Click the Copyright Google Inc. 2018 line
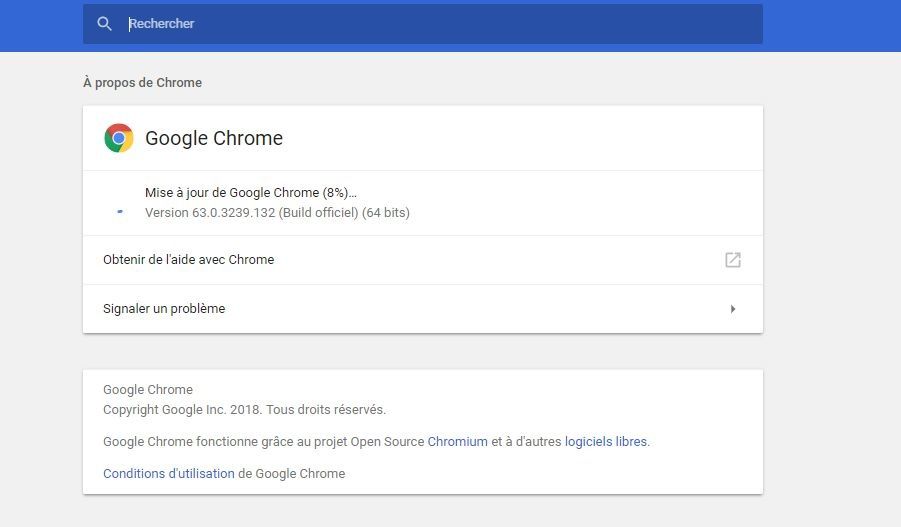The width and height of the screenshot is (901, 527). [x=244, y=410]
